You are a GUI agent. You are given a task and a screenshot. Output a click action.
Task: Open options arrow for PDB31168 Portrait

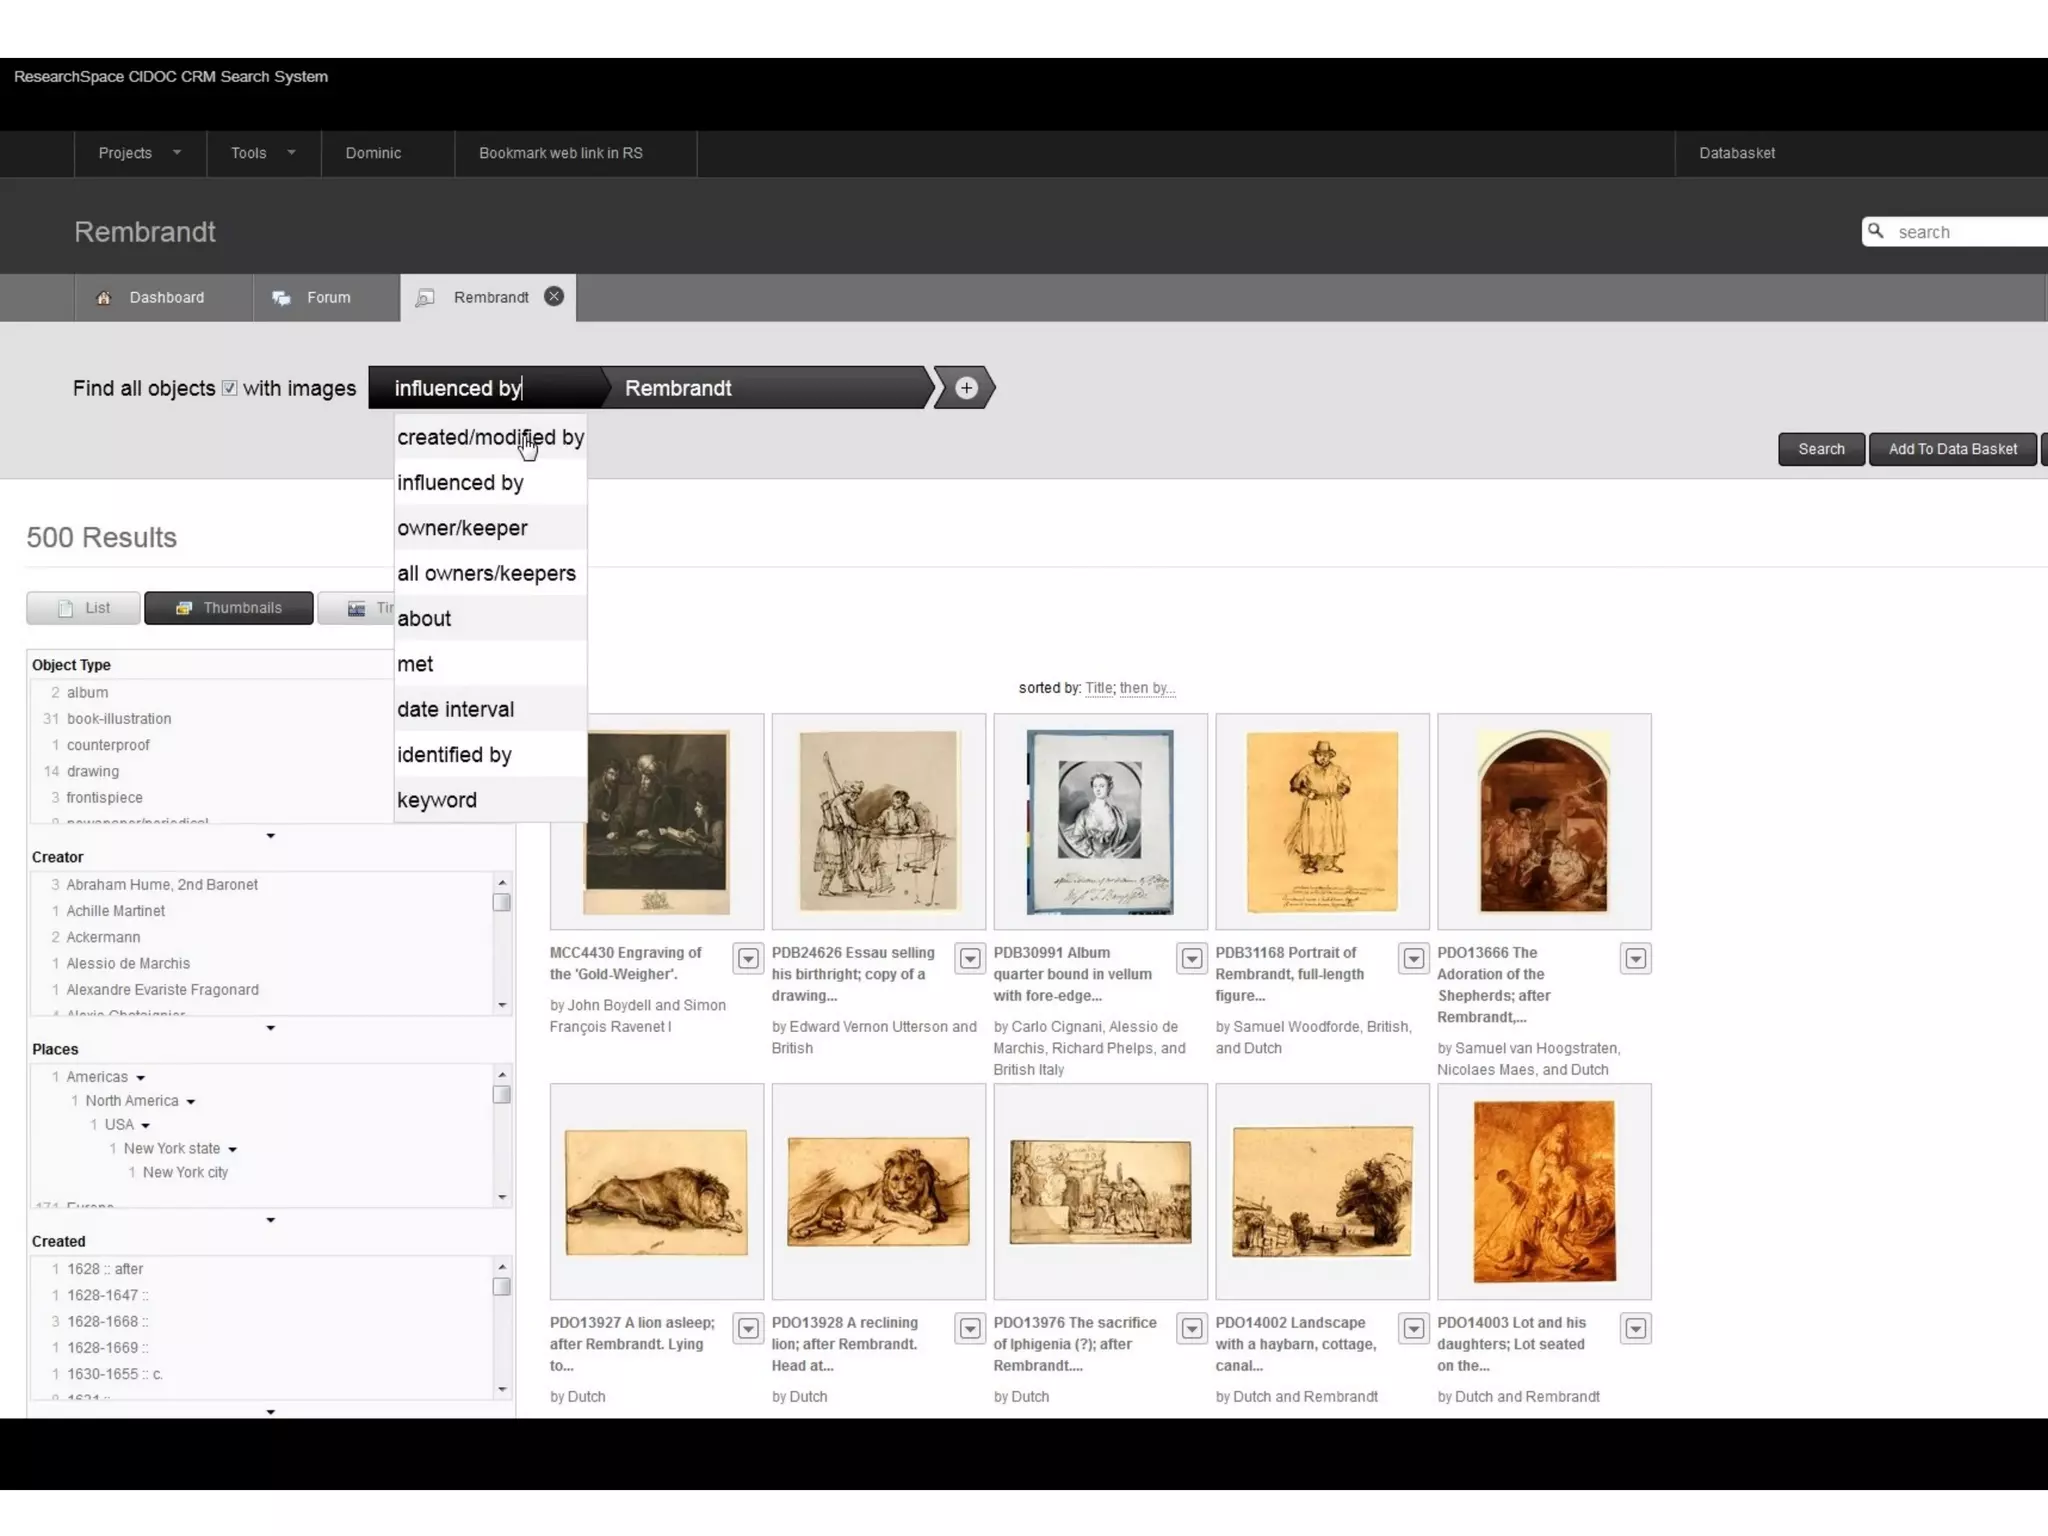[x=1414, y=958]
